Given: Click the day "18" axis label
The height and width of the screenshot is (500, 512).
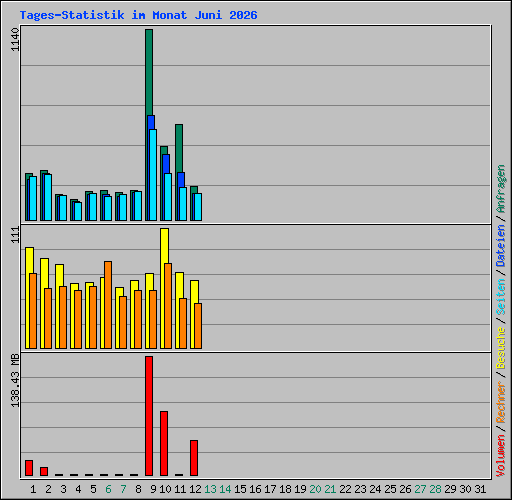Looking at the screenshot, I should 285,489.
